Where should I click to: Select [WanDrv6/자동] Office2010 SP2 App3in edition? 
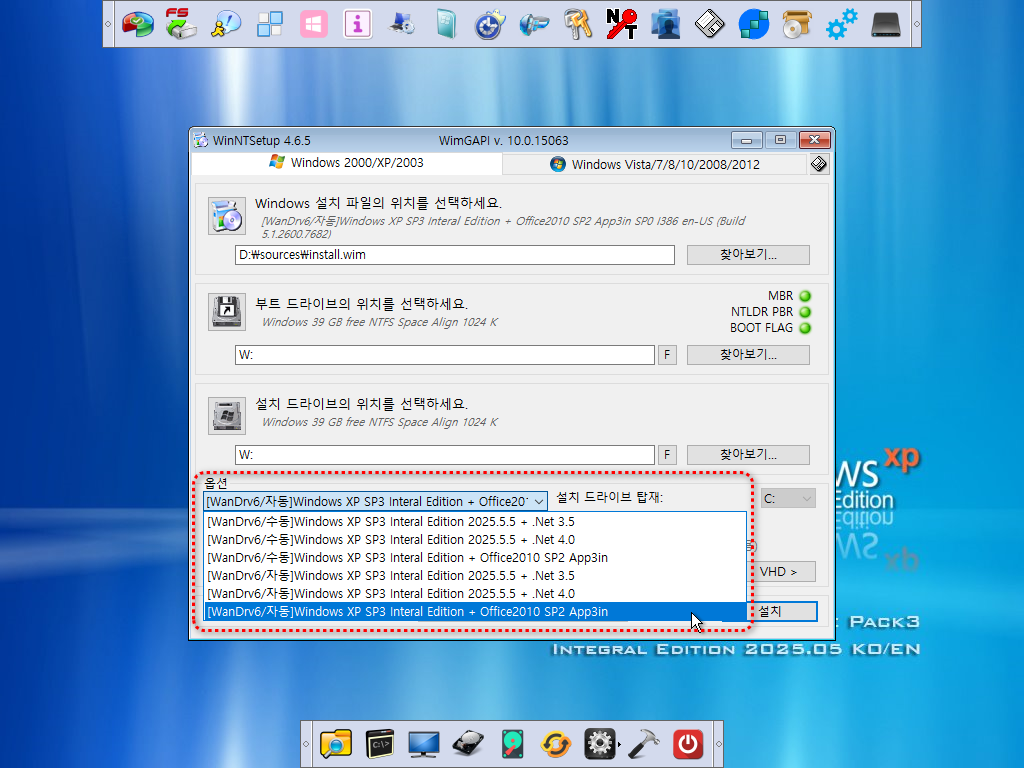pyautogui.click(x=475, y=612)
